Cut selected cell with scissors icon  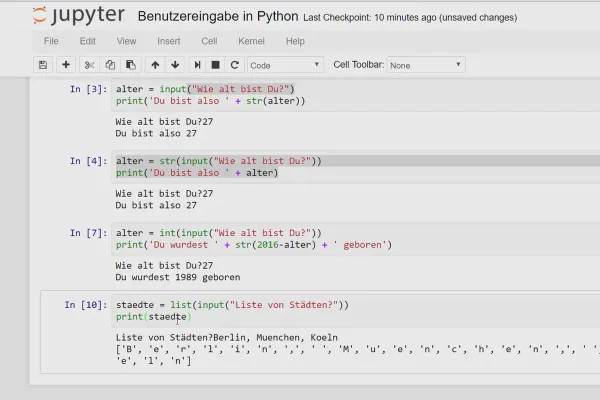tap(90, 65)
